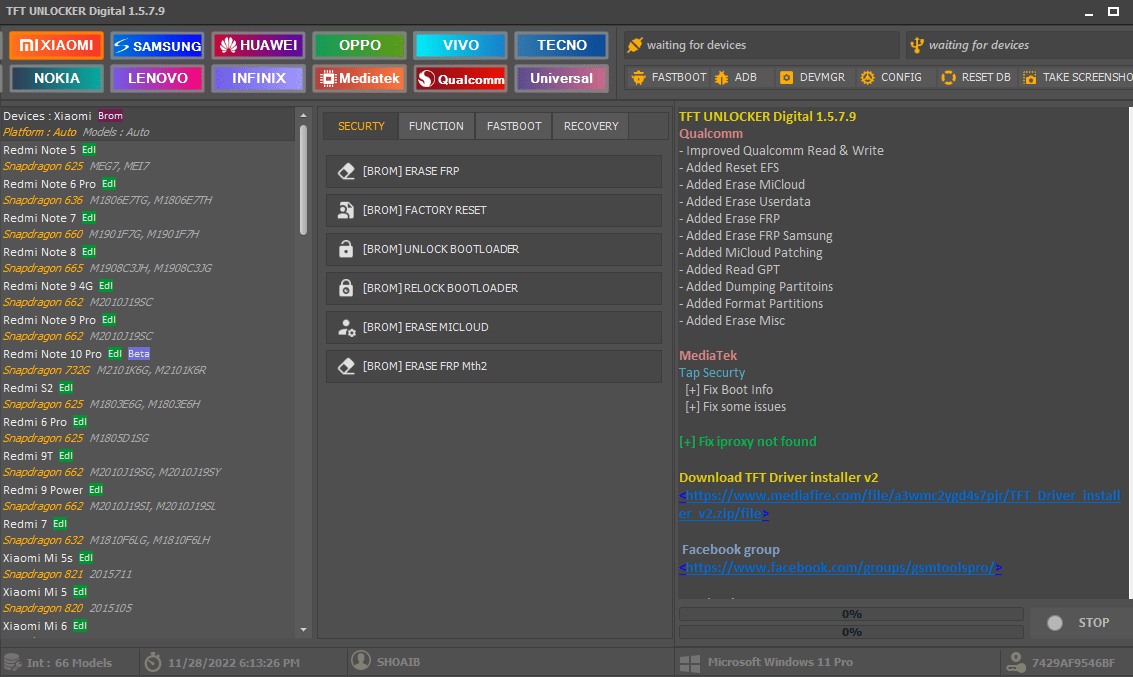Select the LENOVO brand button
The image size is (1133, 677).
pos(158,78)
